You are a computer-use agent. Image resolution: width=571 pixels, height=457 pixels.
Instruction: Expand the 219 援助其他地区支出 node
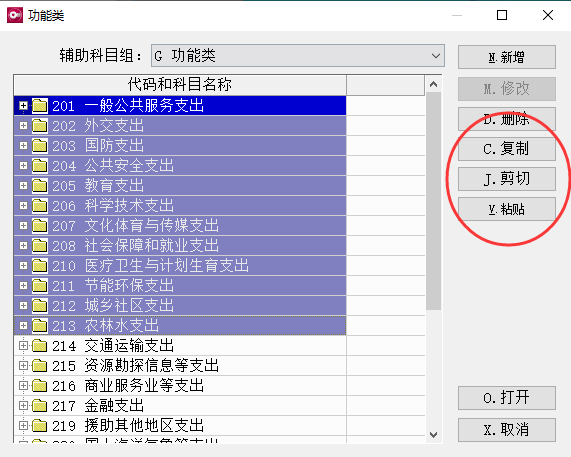(x=23, y=425)
